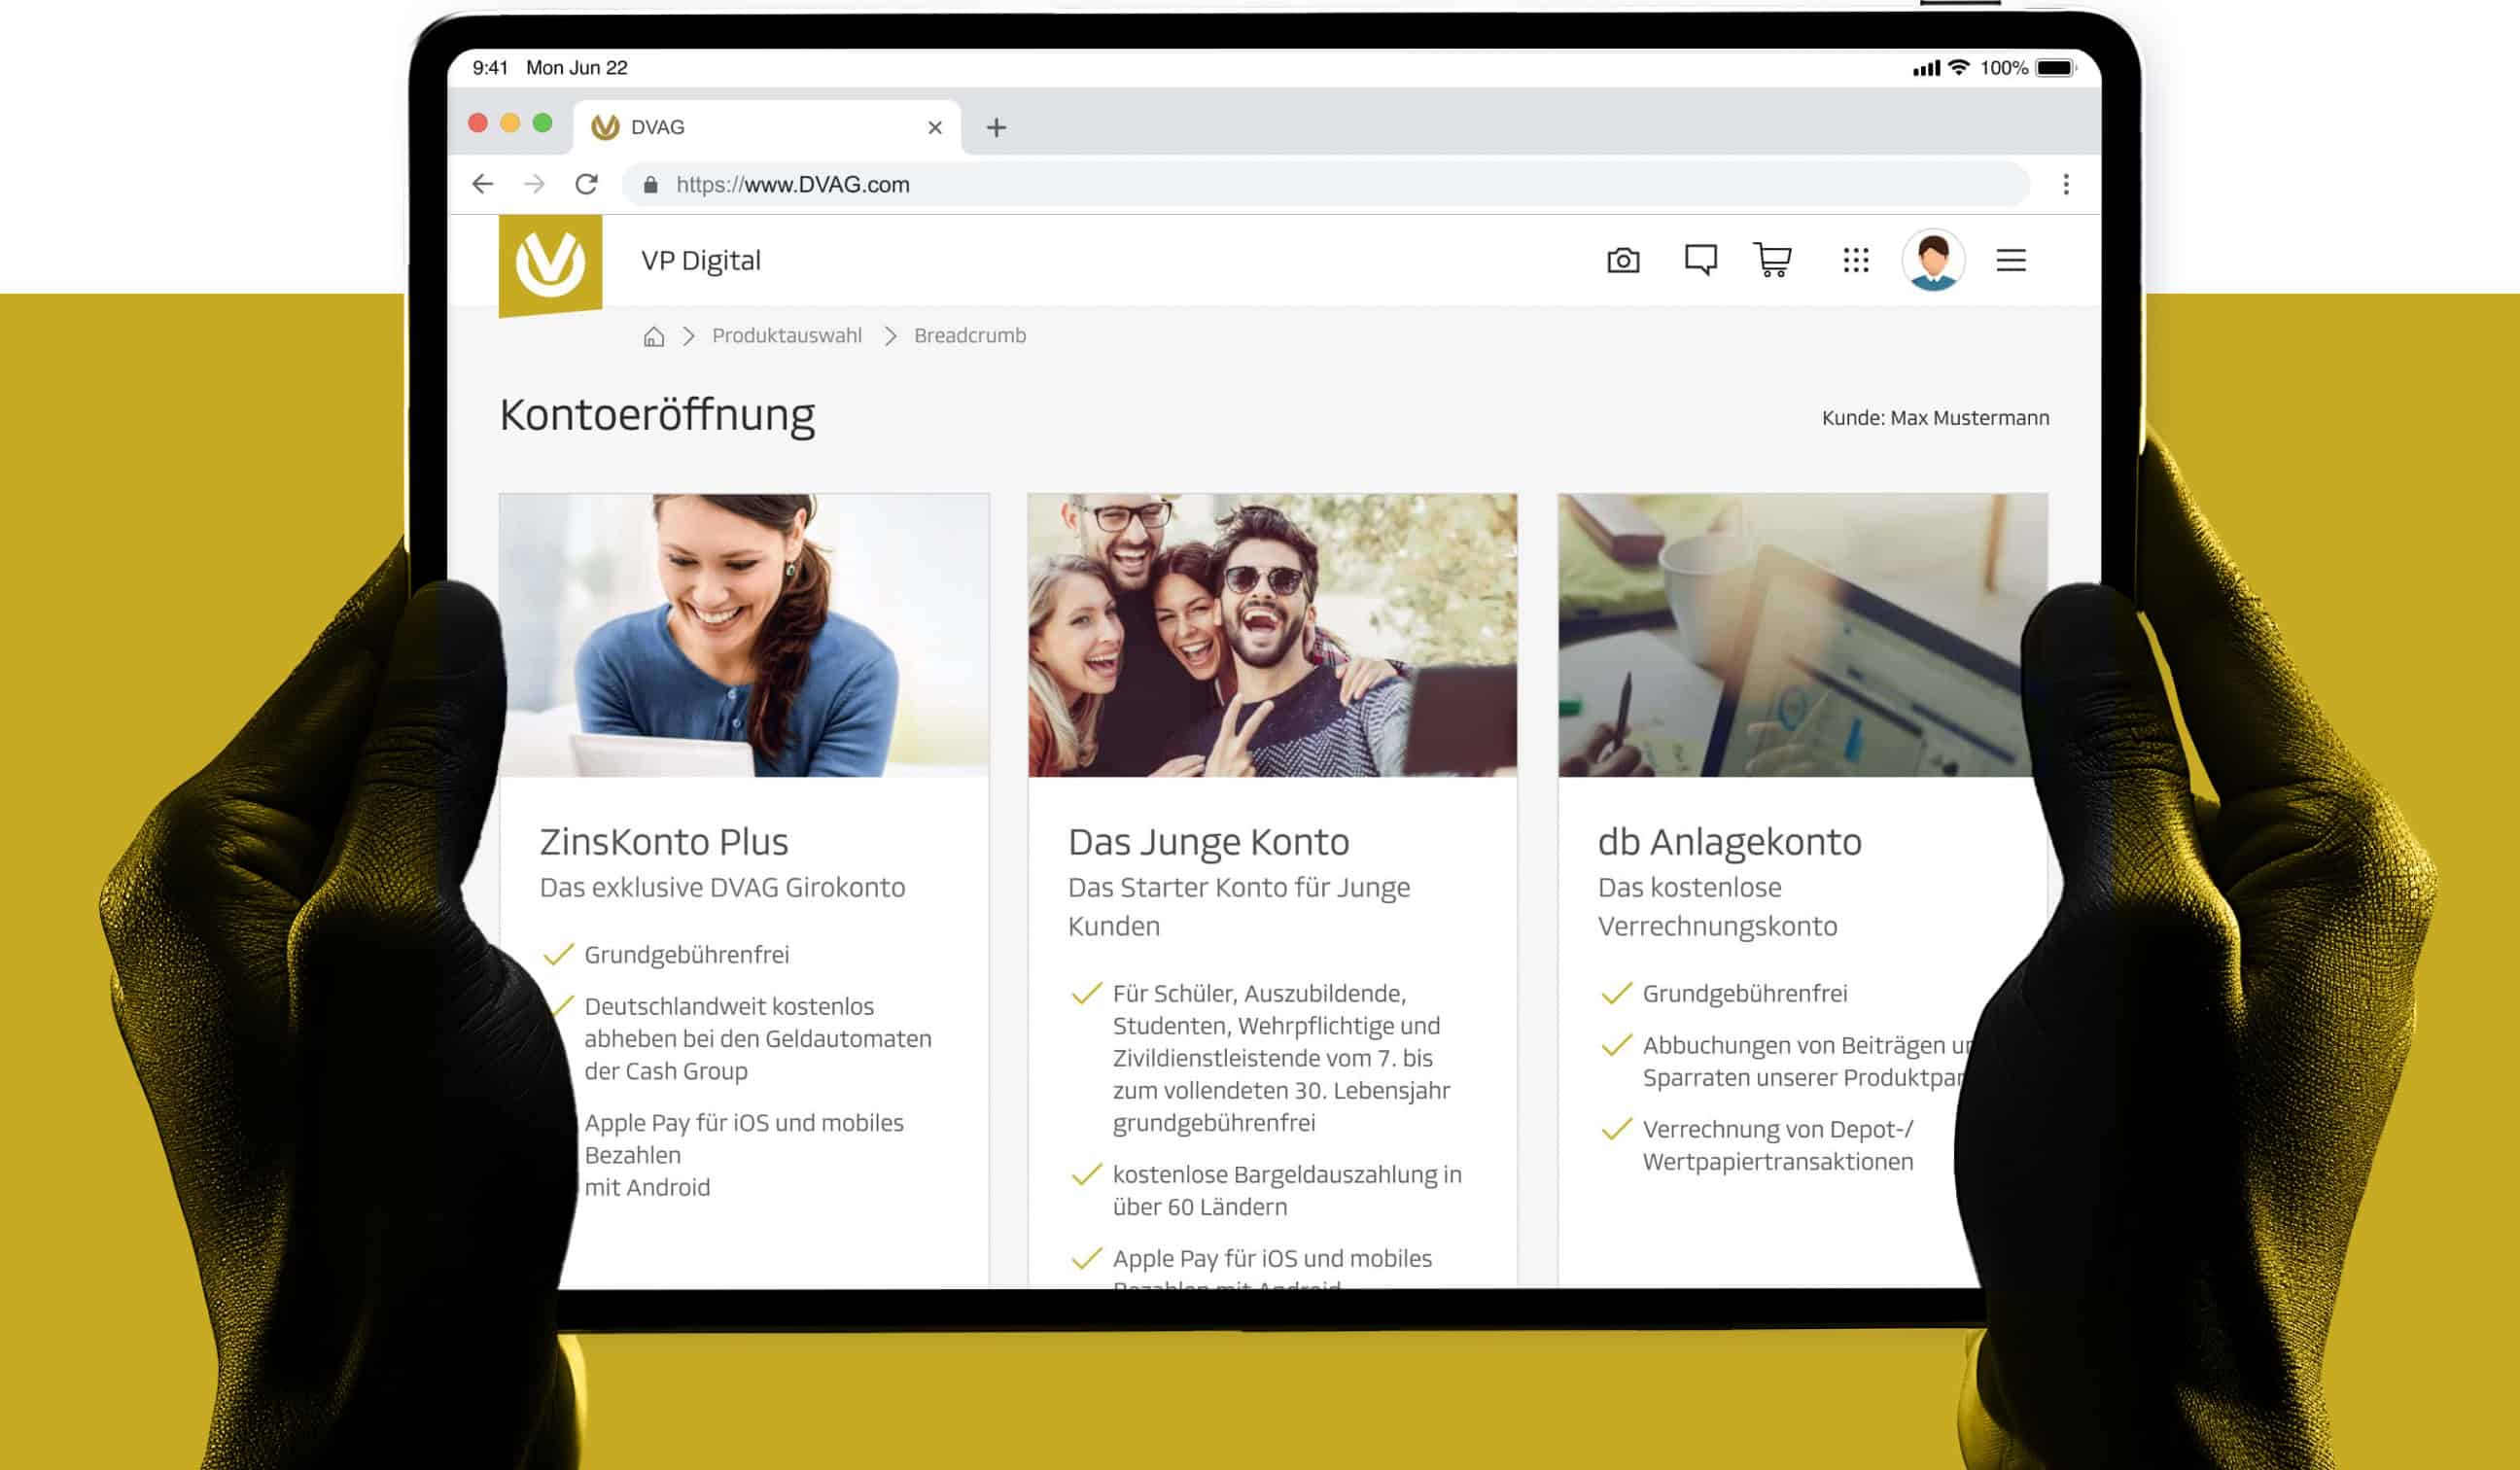Screen dimensions: 2520x1470
Task: Open the hamburger menu in the header
Action: point(2011,260)
